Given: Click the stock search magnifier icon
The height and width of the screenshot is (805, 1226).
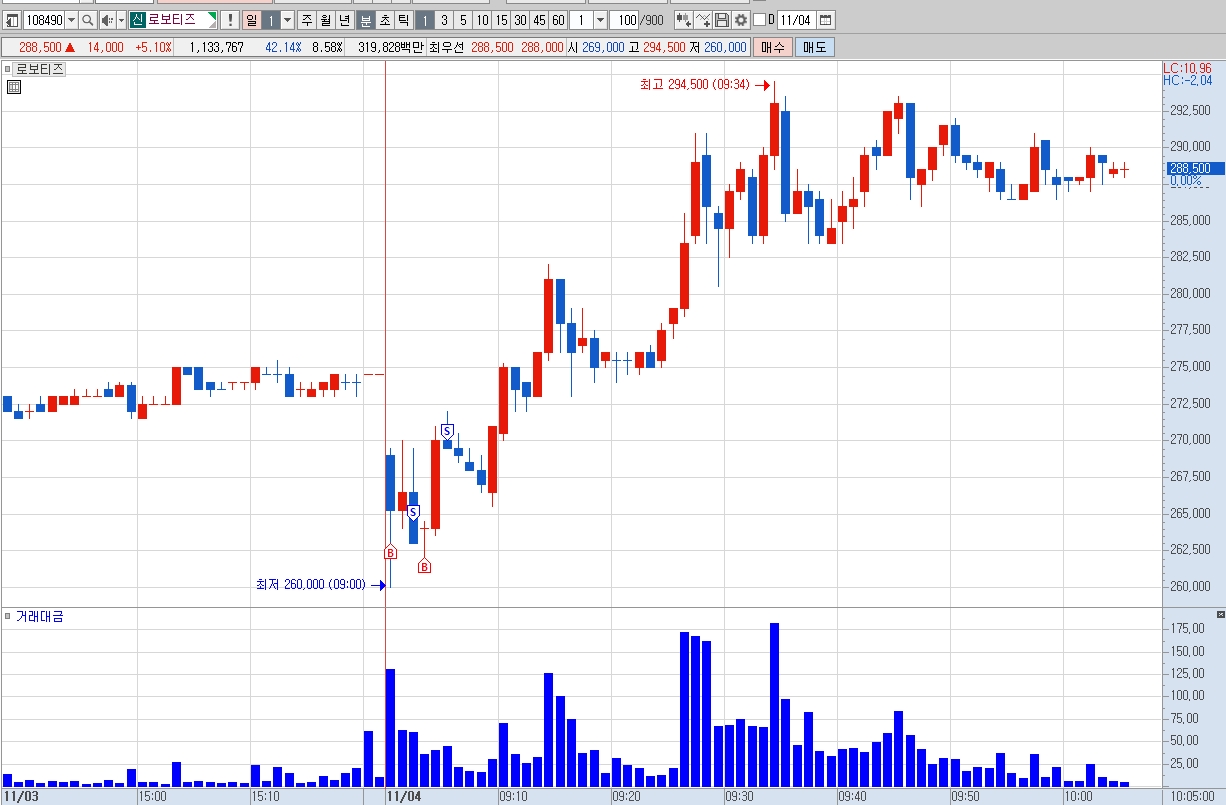Looking at the screenshot, I should 88,20.
